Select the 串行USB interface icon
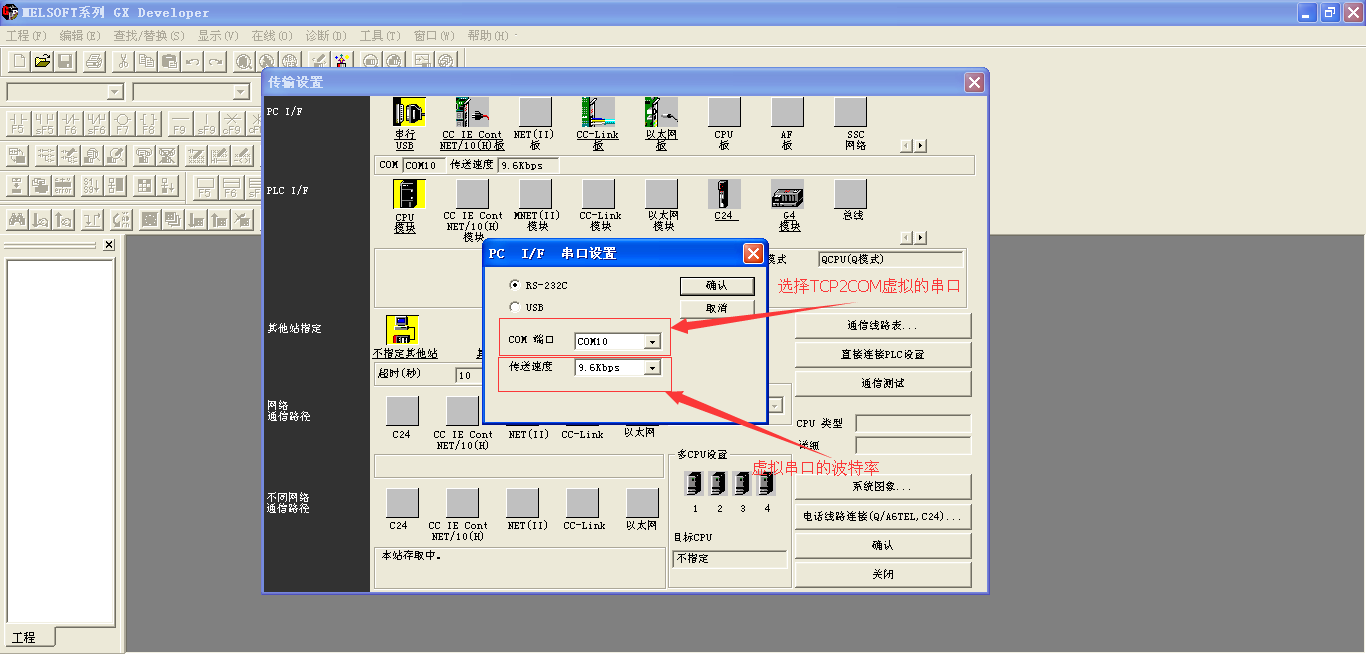The height and width of the screenshot is (654, 1366). [410, 112]
